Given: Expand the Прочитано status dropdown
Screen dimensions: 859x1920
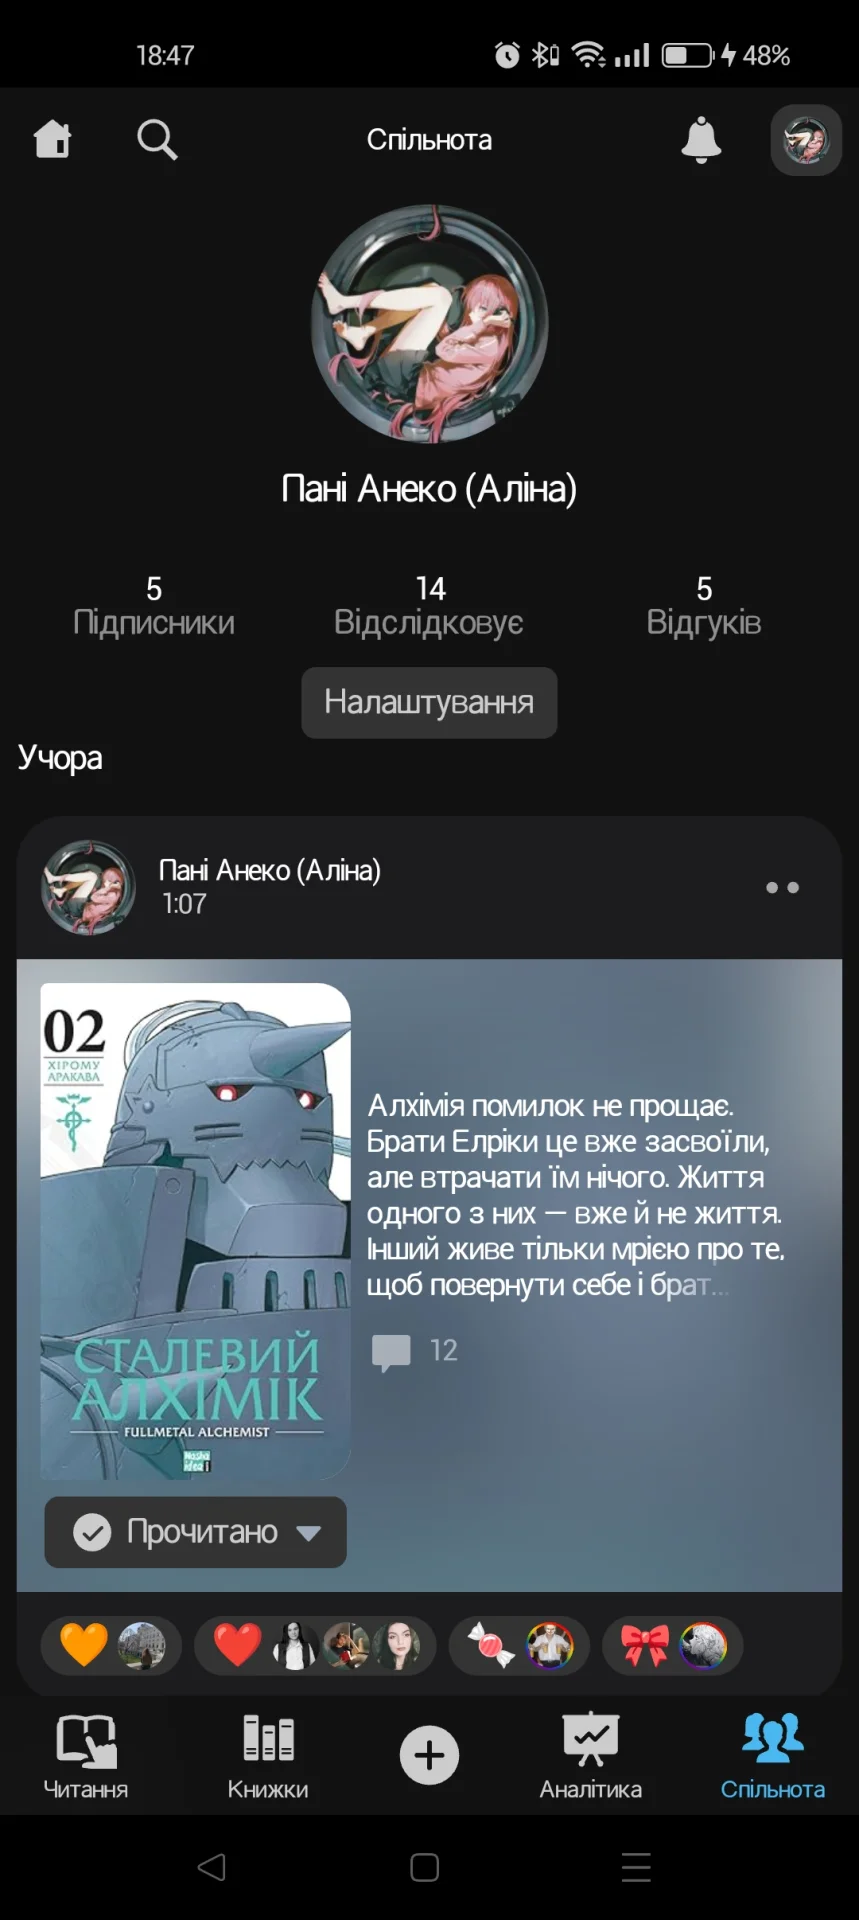Looking at the screenshot, I should (x=196, y=1532).
